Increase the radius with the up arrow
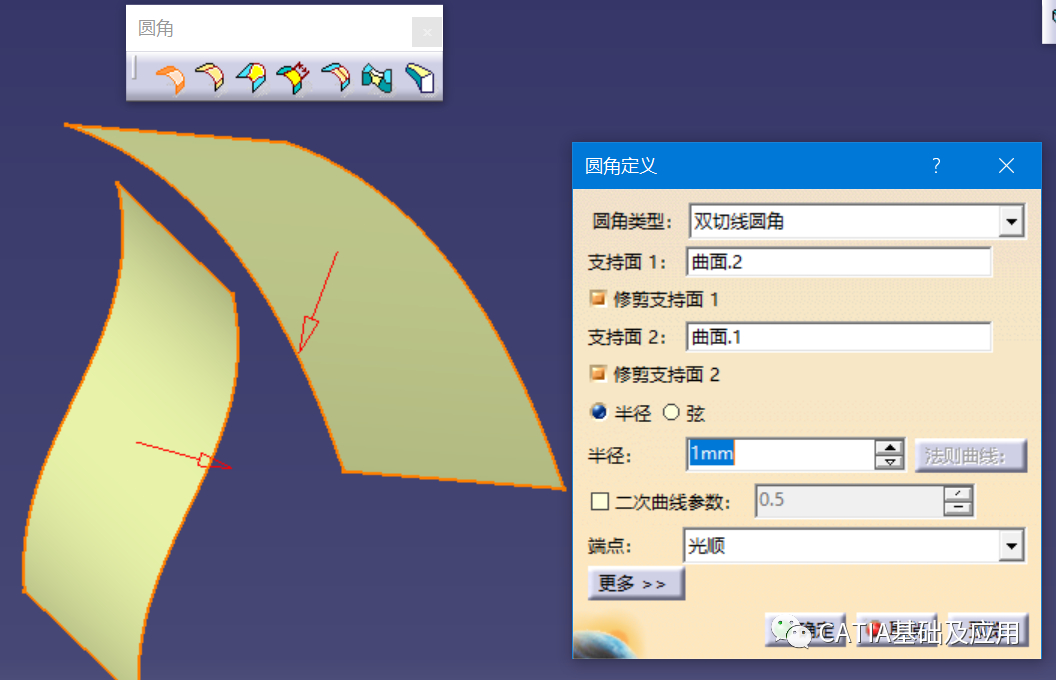Image resolution: width=1056 pixels, height=680 pixels. tap(890, 447)
